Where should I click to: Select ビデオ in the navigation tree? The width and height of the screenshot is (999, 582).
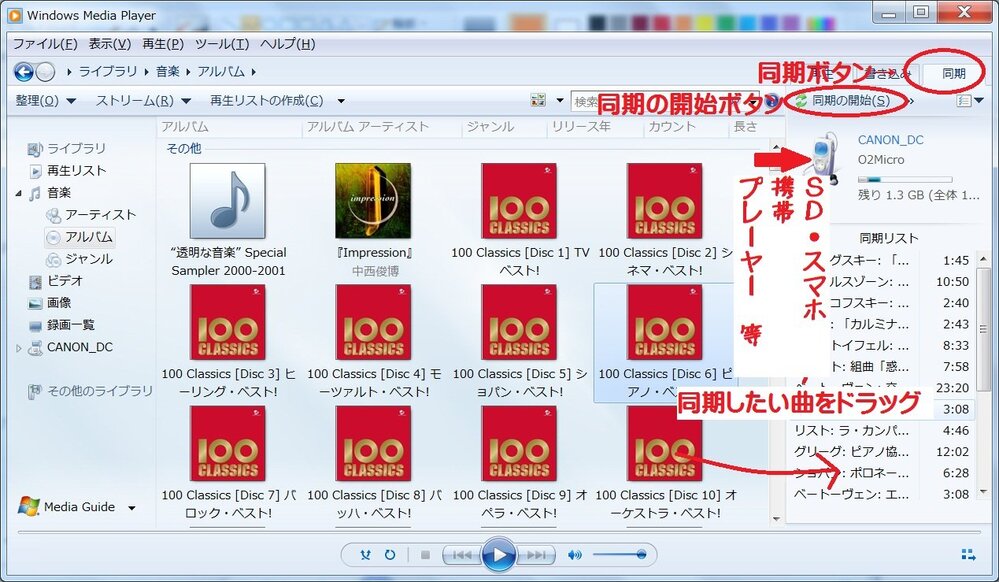(65, 280)
